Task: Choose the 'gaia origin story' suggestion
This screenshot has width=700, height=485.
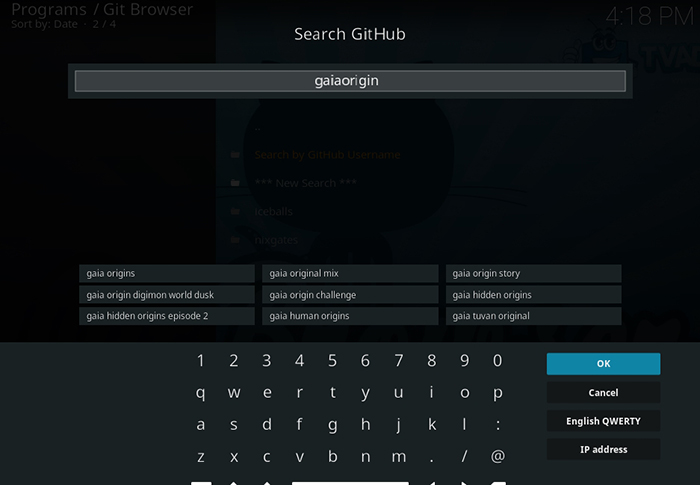Action: point(533,273)
